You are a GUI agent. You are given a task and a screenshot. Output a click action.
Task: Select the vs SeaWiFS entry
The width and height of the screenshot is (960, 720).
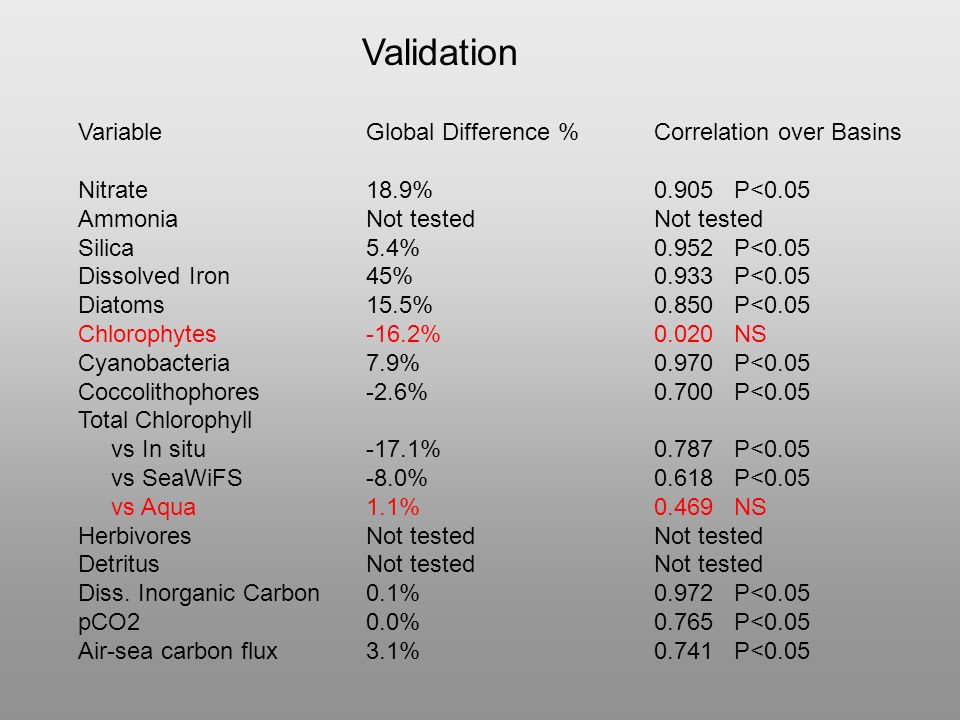(x=176, y=478)
